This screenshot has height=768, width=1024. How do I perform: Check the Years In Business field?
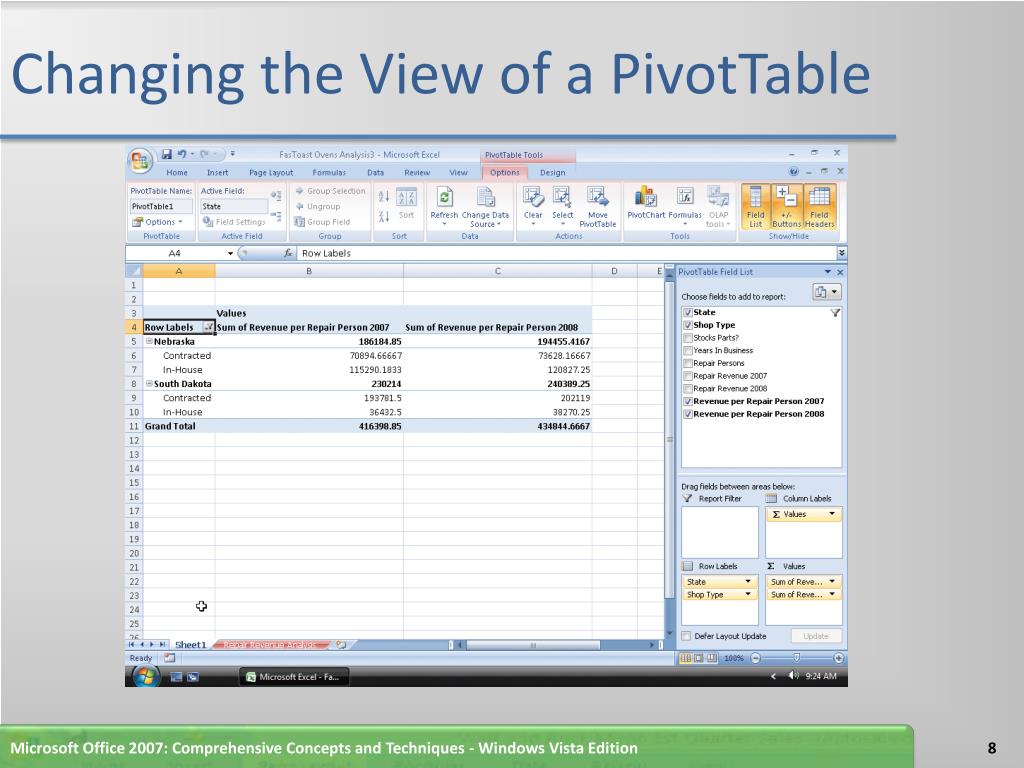pyautogui.click(x=688, y=351)
